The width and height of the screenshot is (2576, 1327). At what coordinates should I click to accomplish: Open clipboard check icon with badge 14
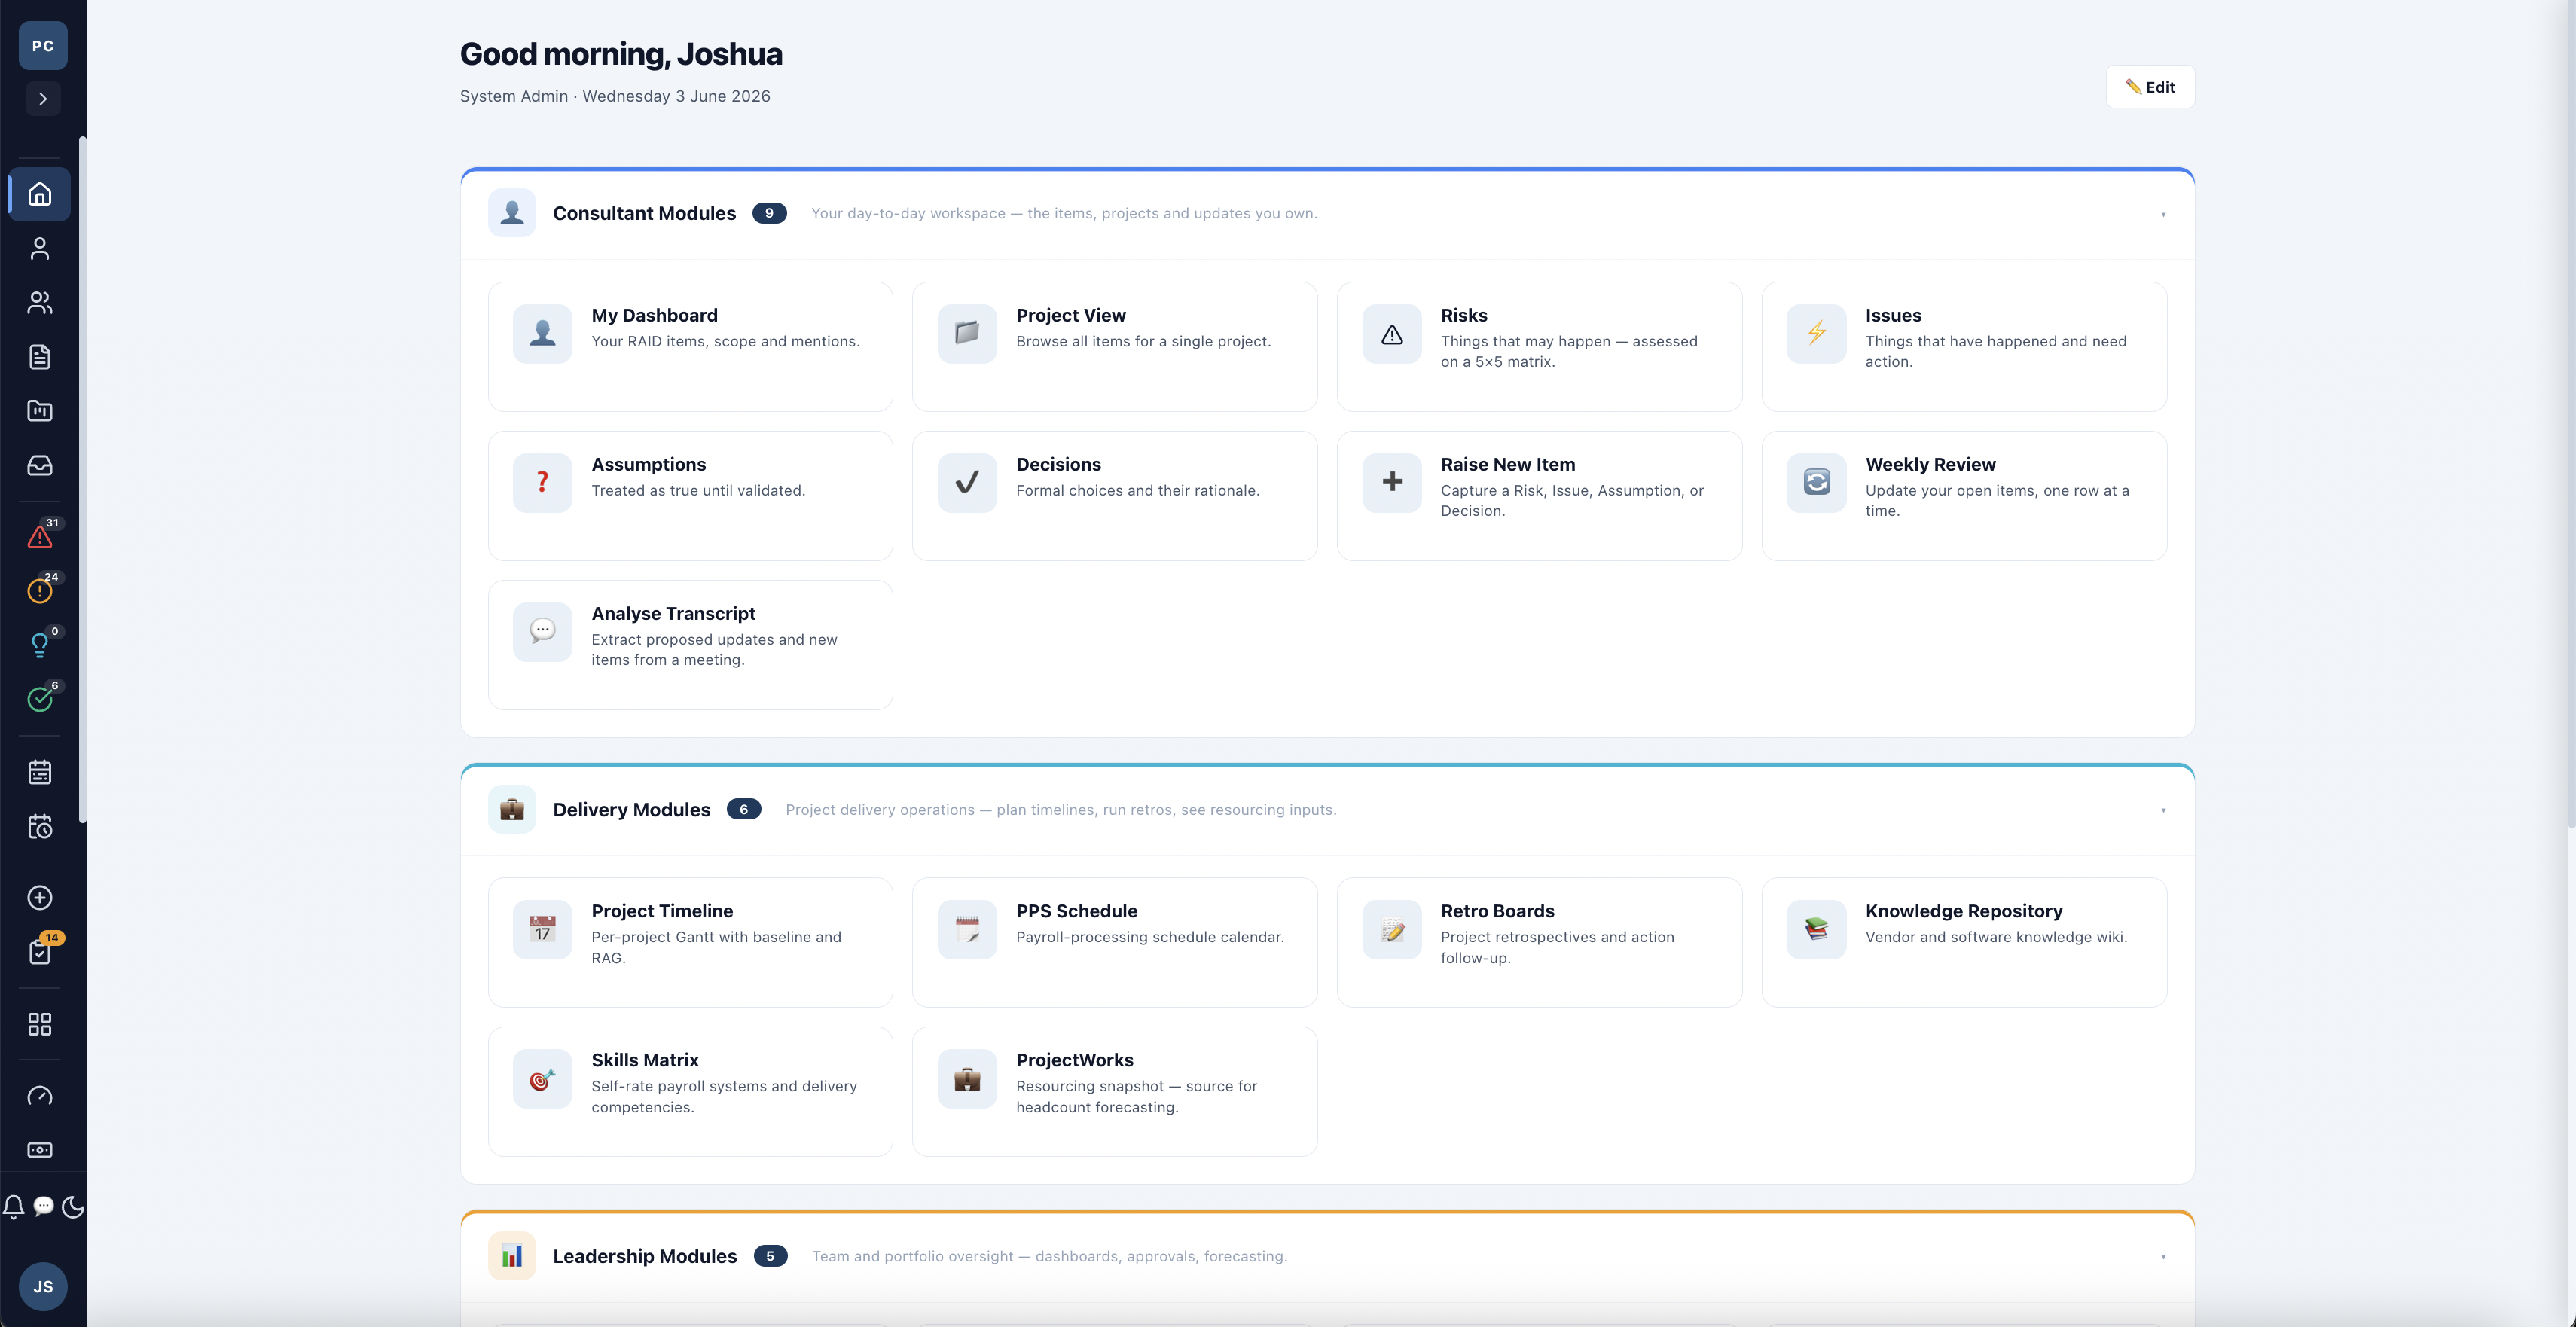point(40,952)
